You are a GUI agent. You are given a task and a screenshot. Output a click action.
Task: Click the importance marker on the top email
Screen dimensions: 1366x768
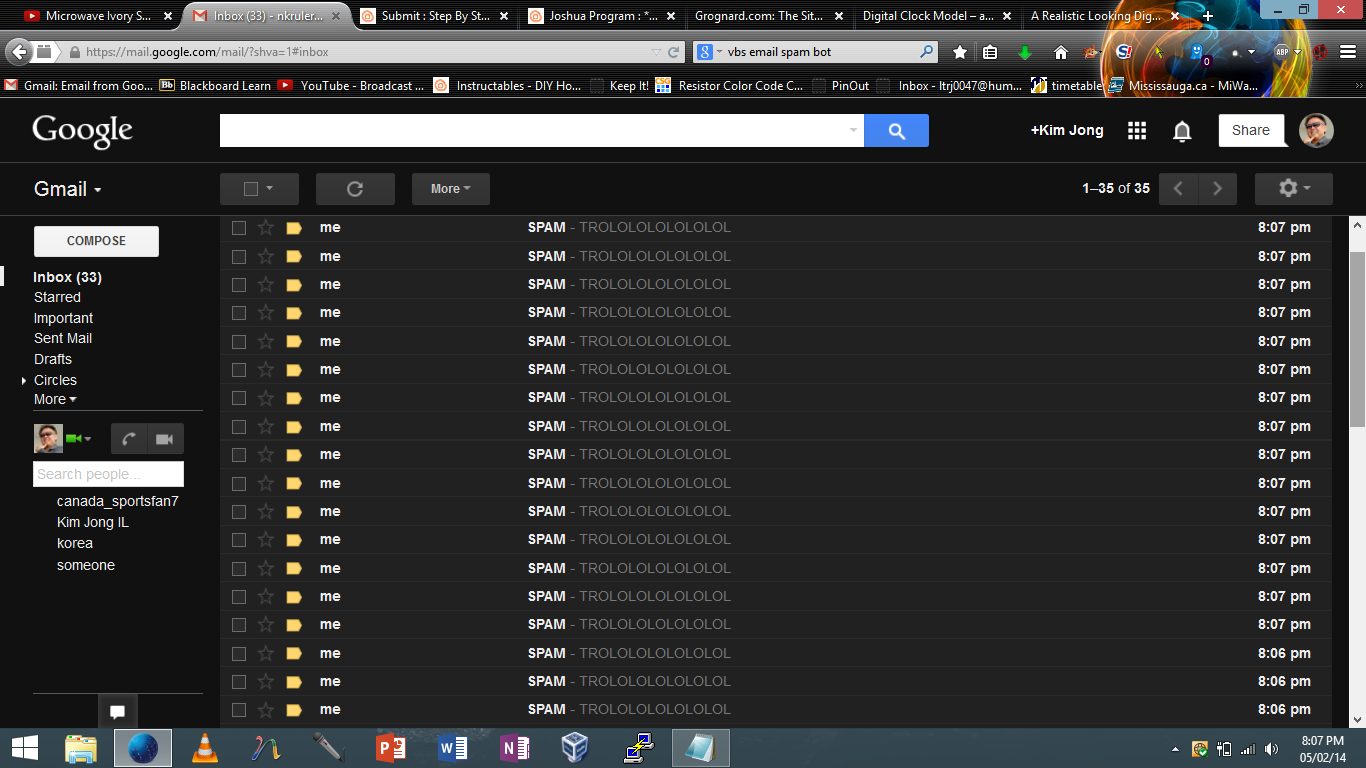pyautogui.click(x=293, y=227)
